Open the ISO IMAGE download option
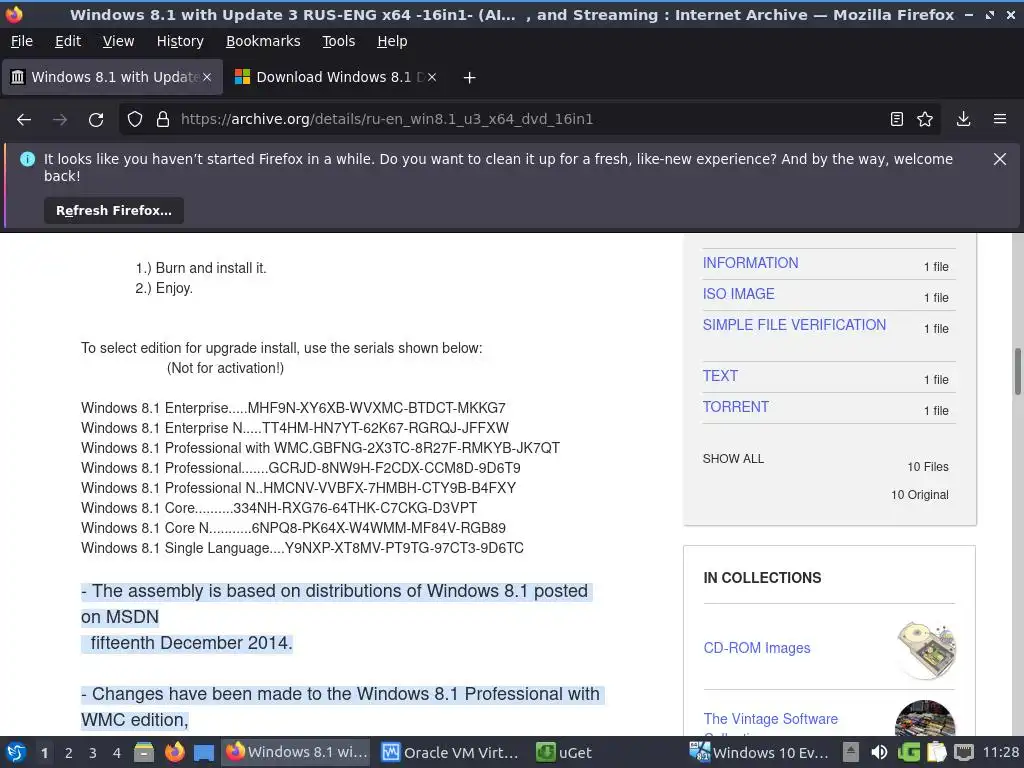Viewport: 1024px width, 768px height. 739,294
